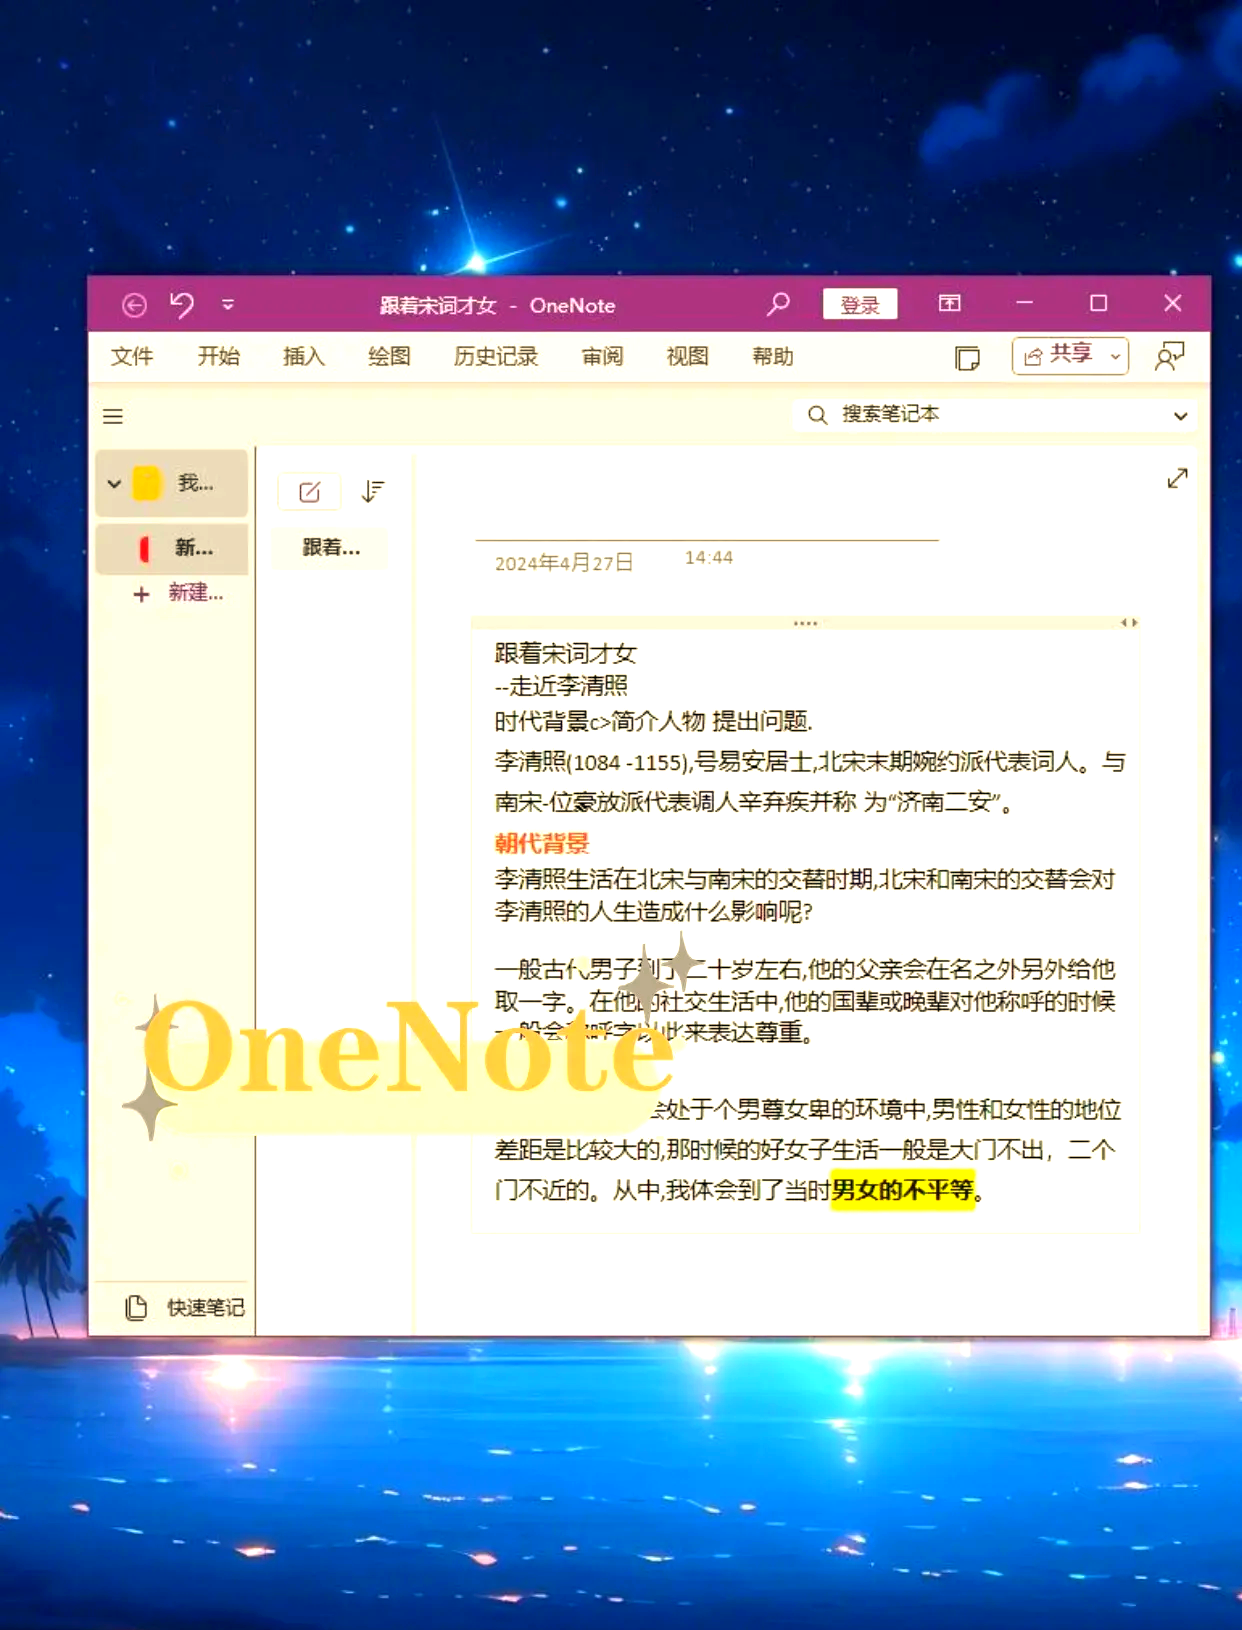Click the page time 14:44
Screen dimensions: 1242x1630
pyautogui.click(x=709, y=557)
